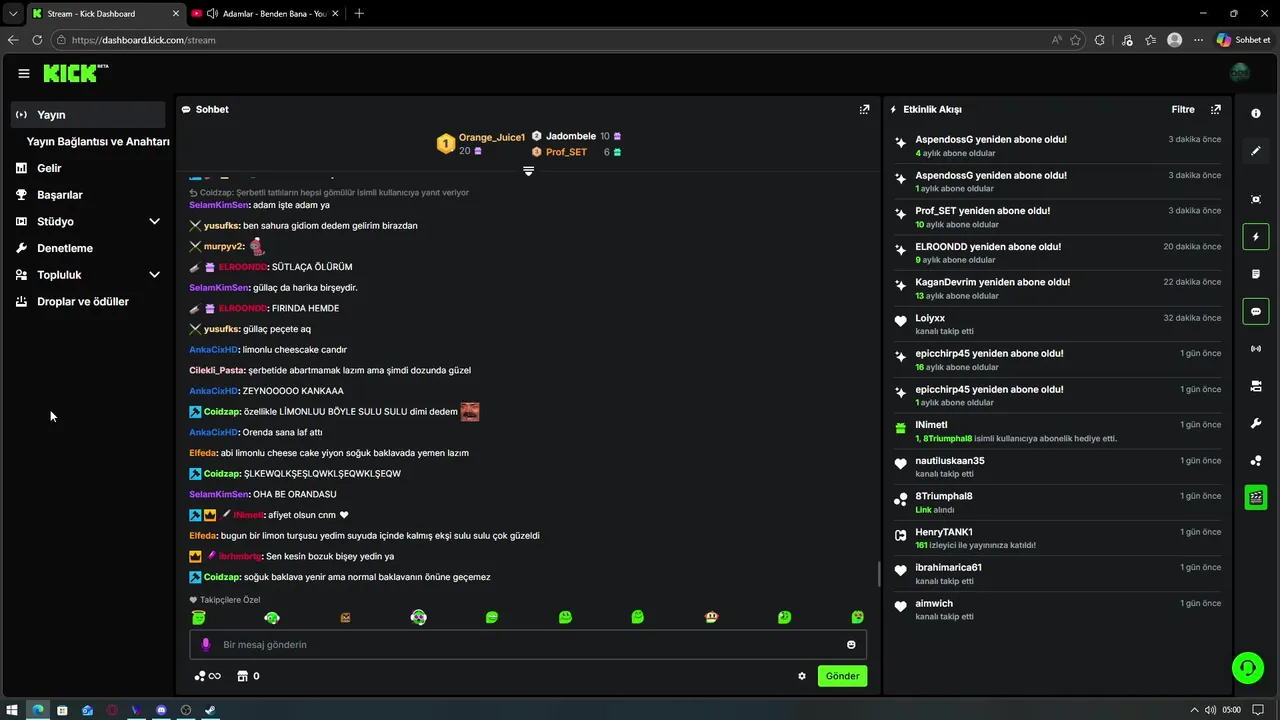Viewport: 1280px width, 720px height.
Task: Pop out the Etkinlik Akışı panel
Action: (1216, 109)
